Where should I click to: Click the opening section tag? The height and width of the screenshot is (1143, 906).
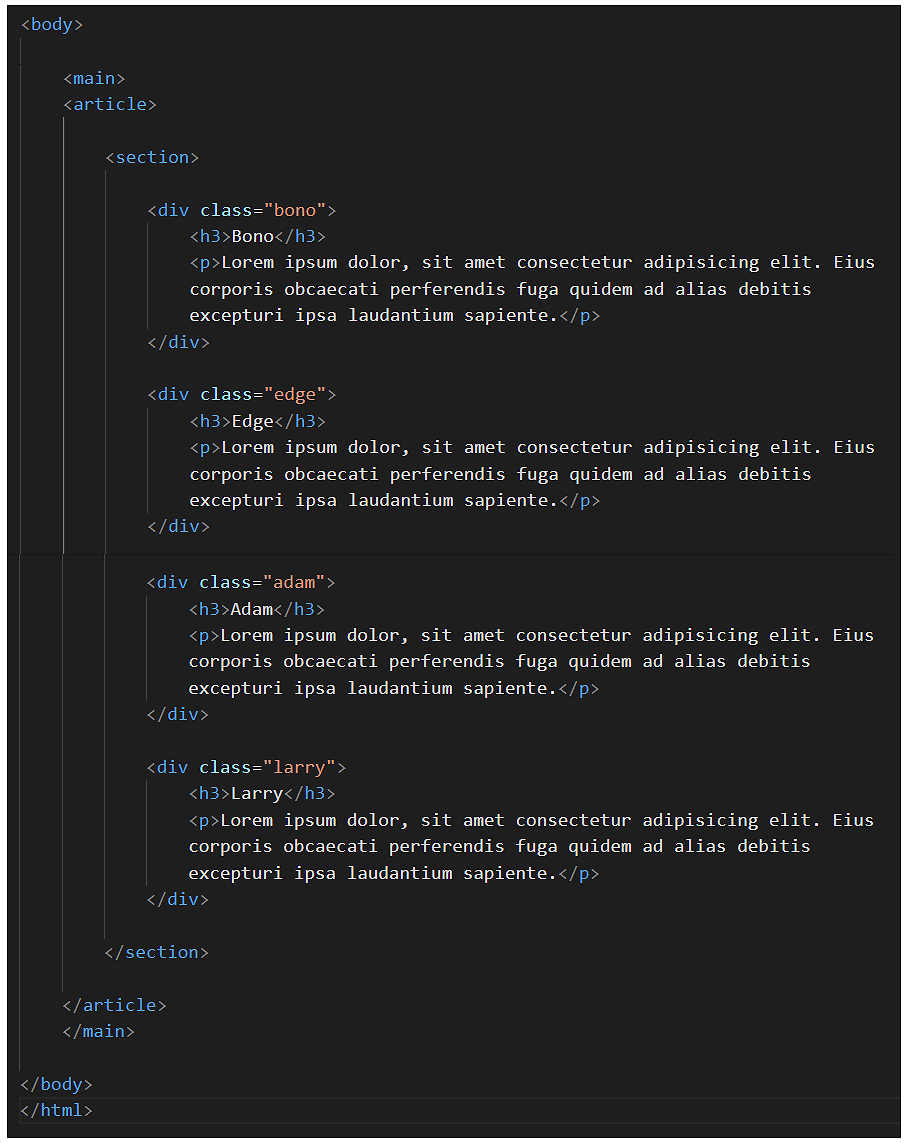click(x=152, y=157)
